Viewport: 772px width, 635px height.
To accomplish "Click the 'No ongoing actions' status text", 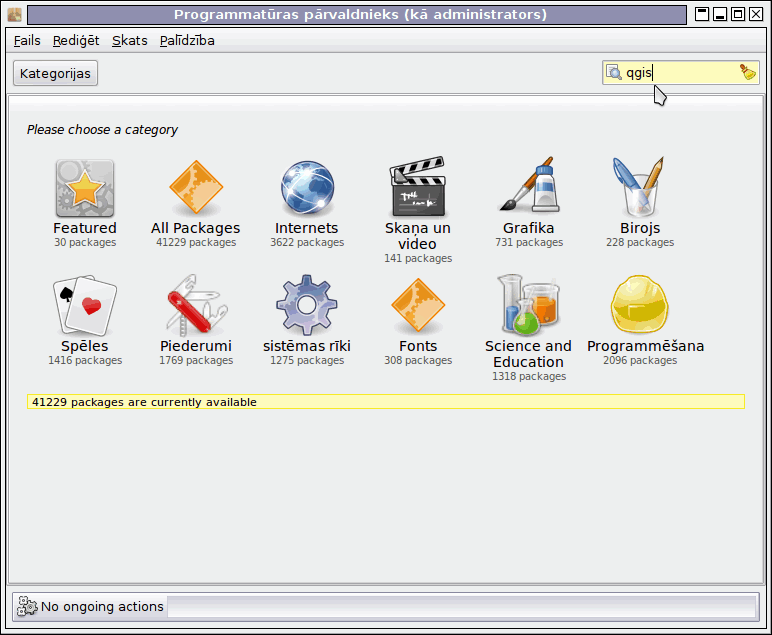I will tap(102, 606).
